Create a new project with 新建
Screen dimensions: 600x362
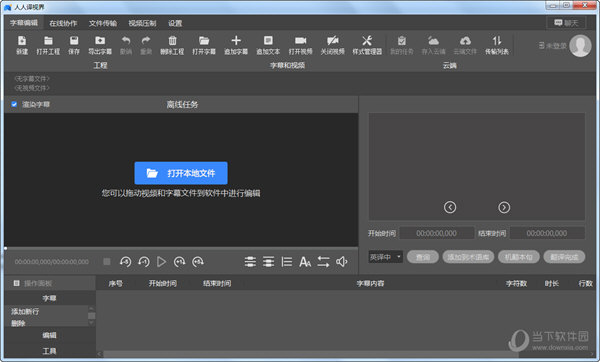[22, 45]
